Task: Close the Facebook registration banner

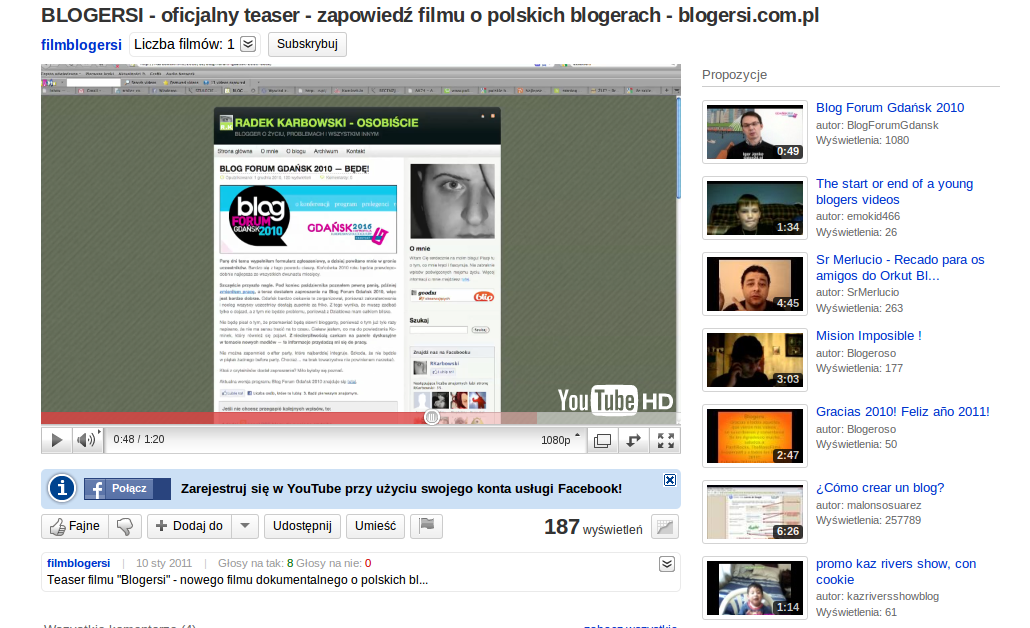Action: click(x=670, y=480)
